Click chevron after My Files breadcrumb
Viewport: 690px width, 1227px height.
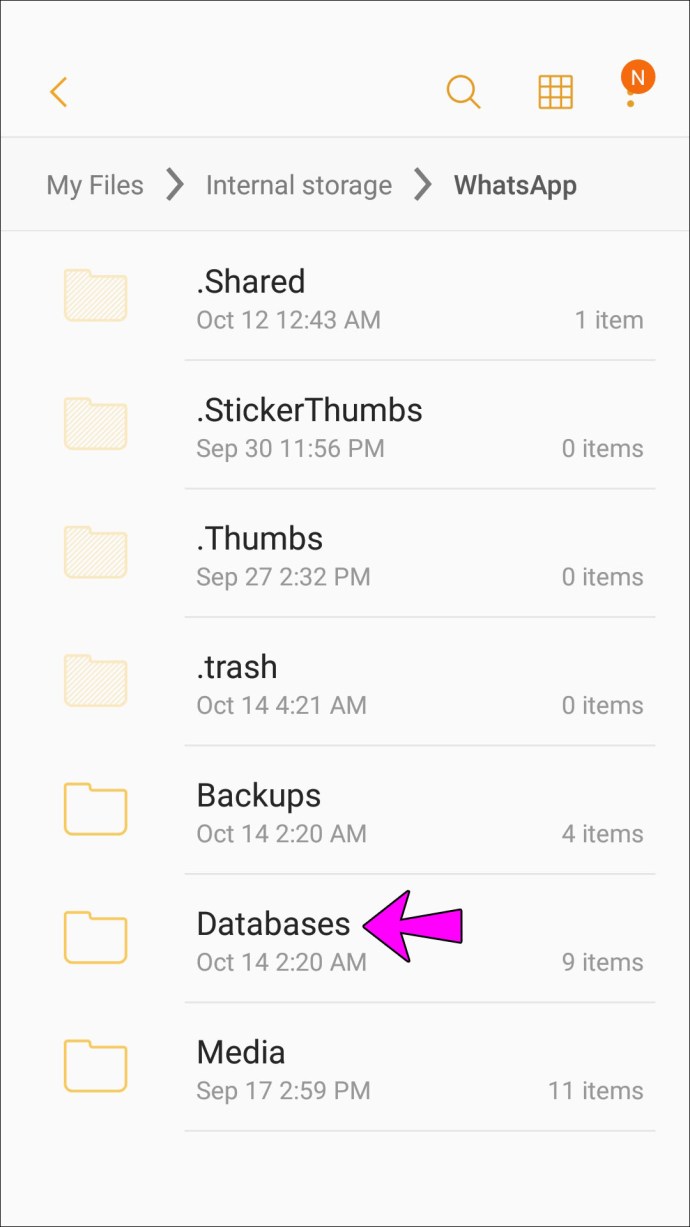click(175, 185)
